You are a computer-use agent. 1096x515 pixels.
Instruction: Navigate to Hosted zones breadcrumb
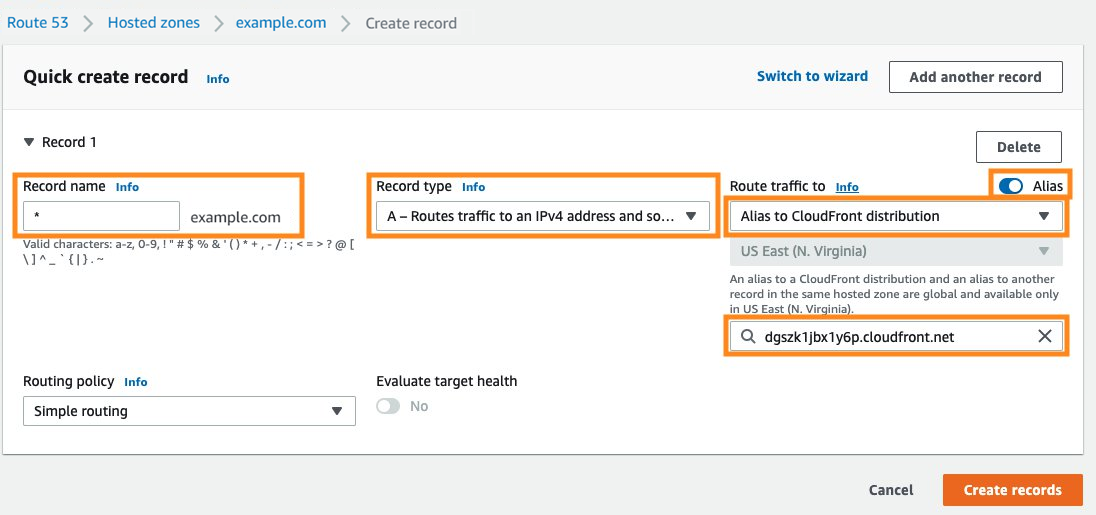pyautogui.click(x=153, y=22)
